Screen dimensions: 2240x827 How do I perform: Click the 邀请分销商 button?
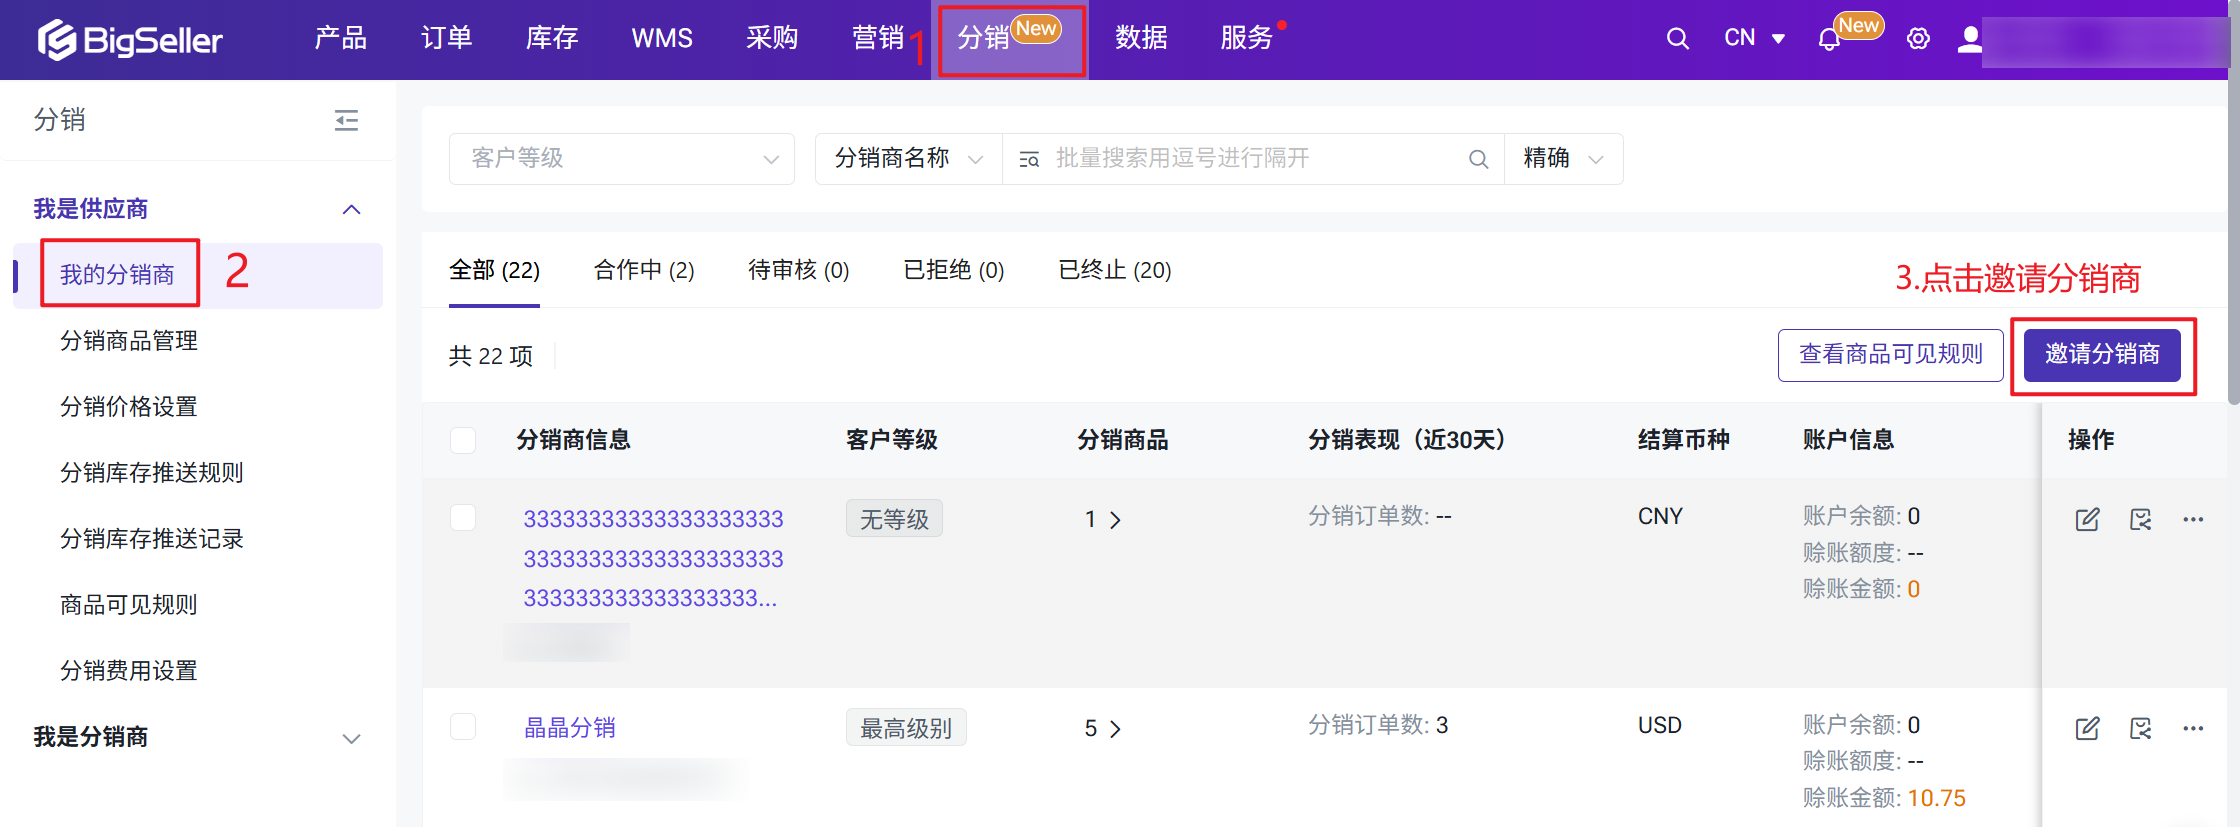pos(2101,354)
